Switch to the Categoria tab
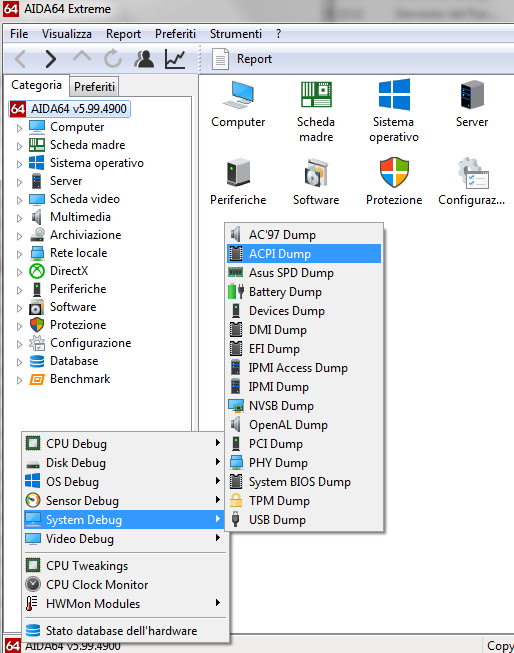 point(36,85)
